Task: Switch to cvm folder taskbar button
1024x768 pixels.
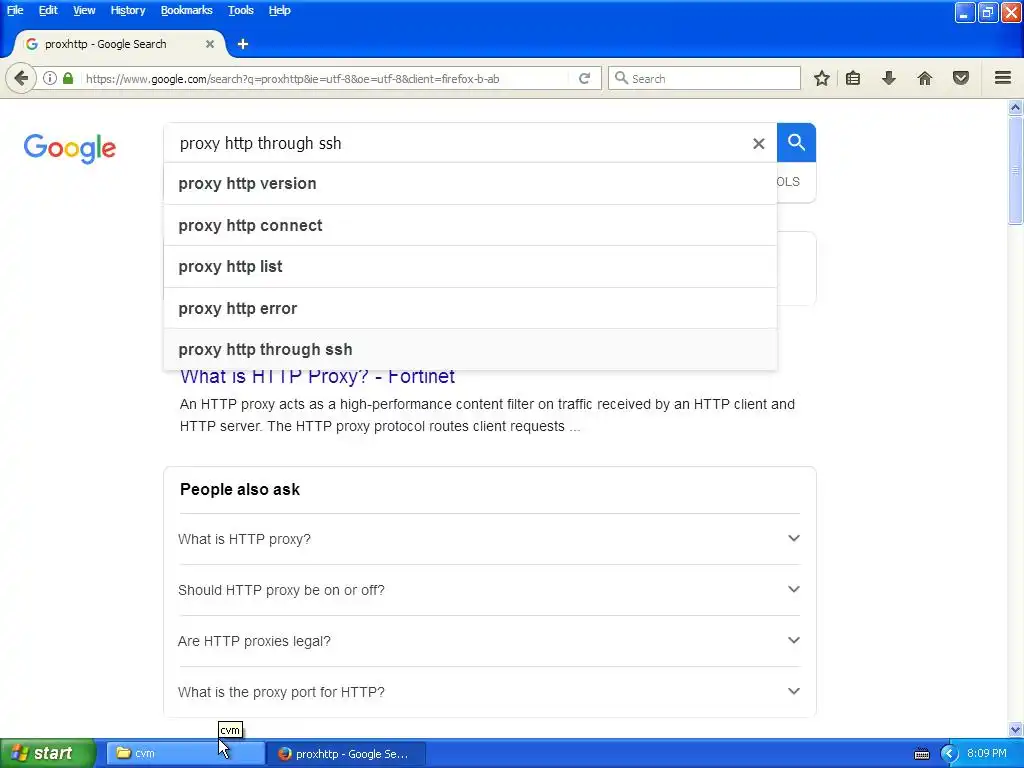Action: (x=185, y=754)
